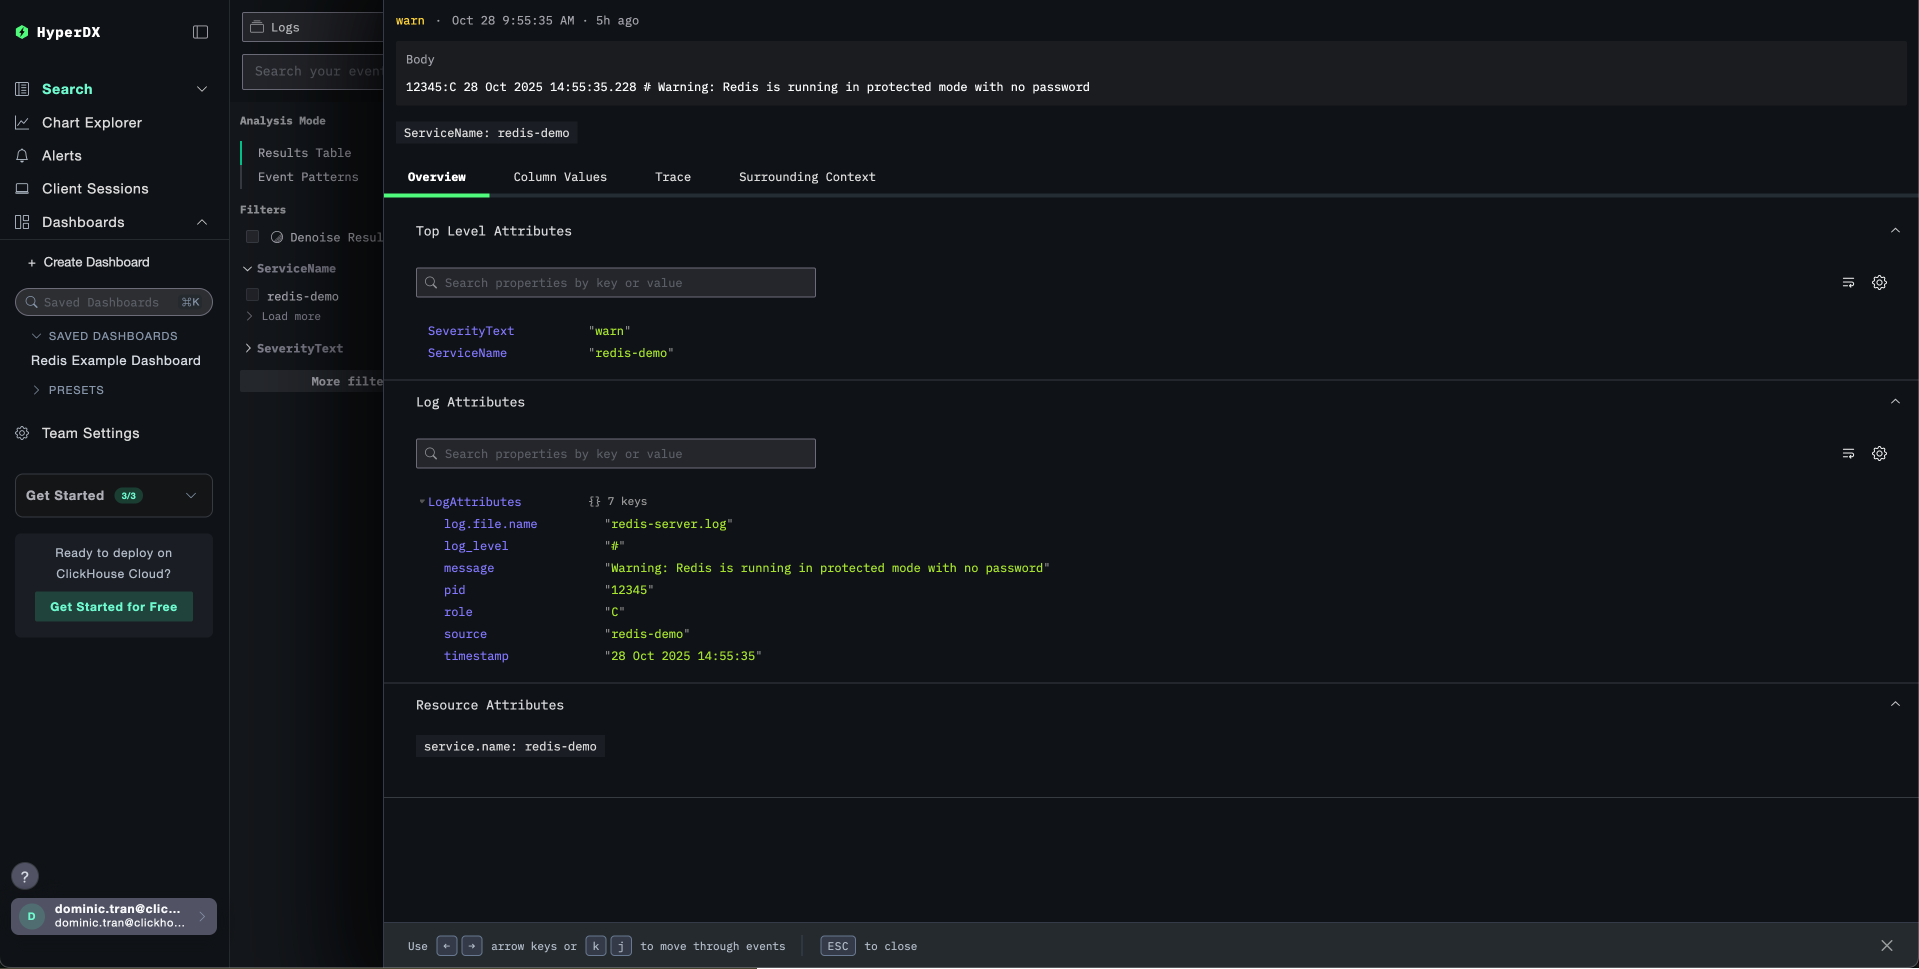Open the Surrounding Context tab
Viewport: 1919px width, 969px height.
coord(806,177)
